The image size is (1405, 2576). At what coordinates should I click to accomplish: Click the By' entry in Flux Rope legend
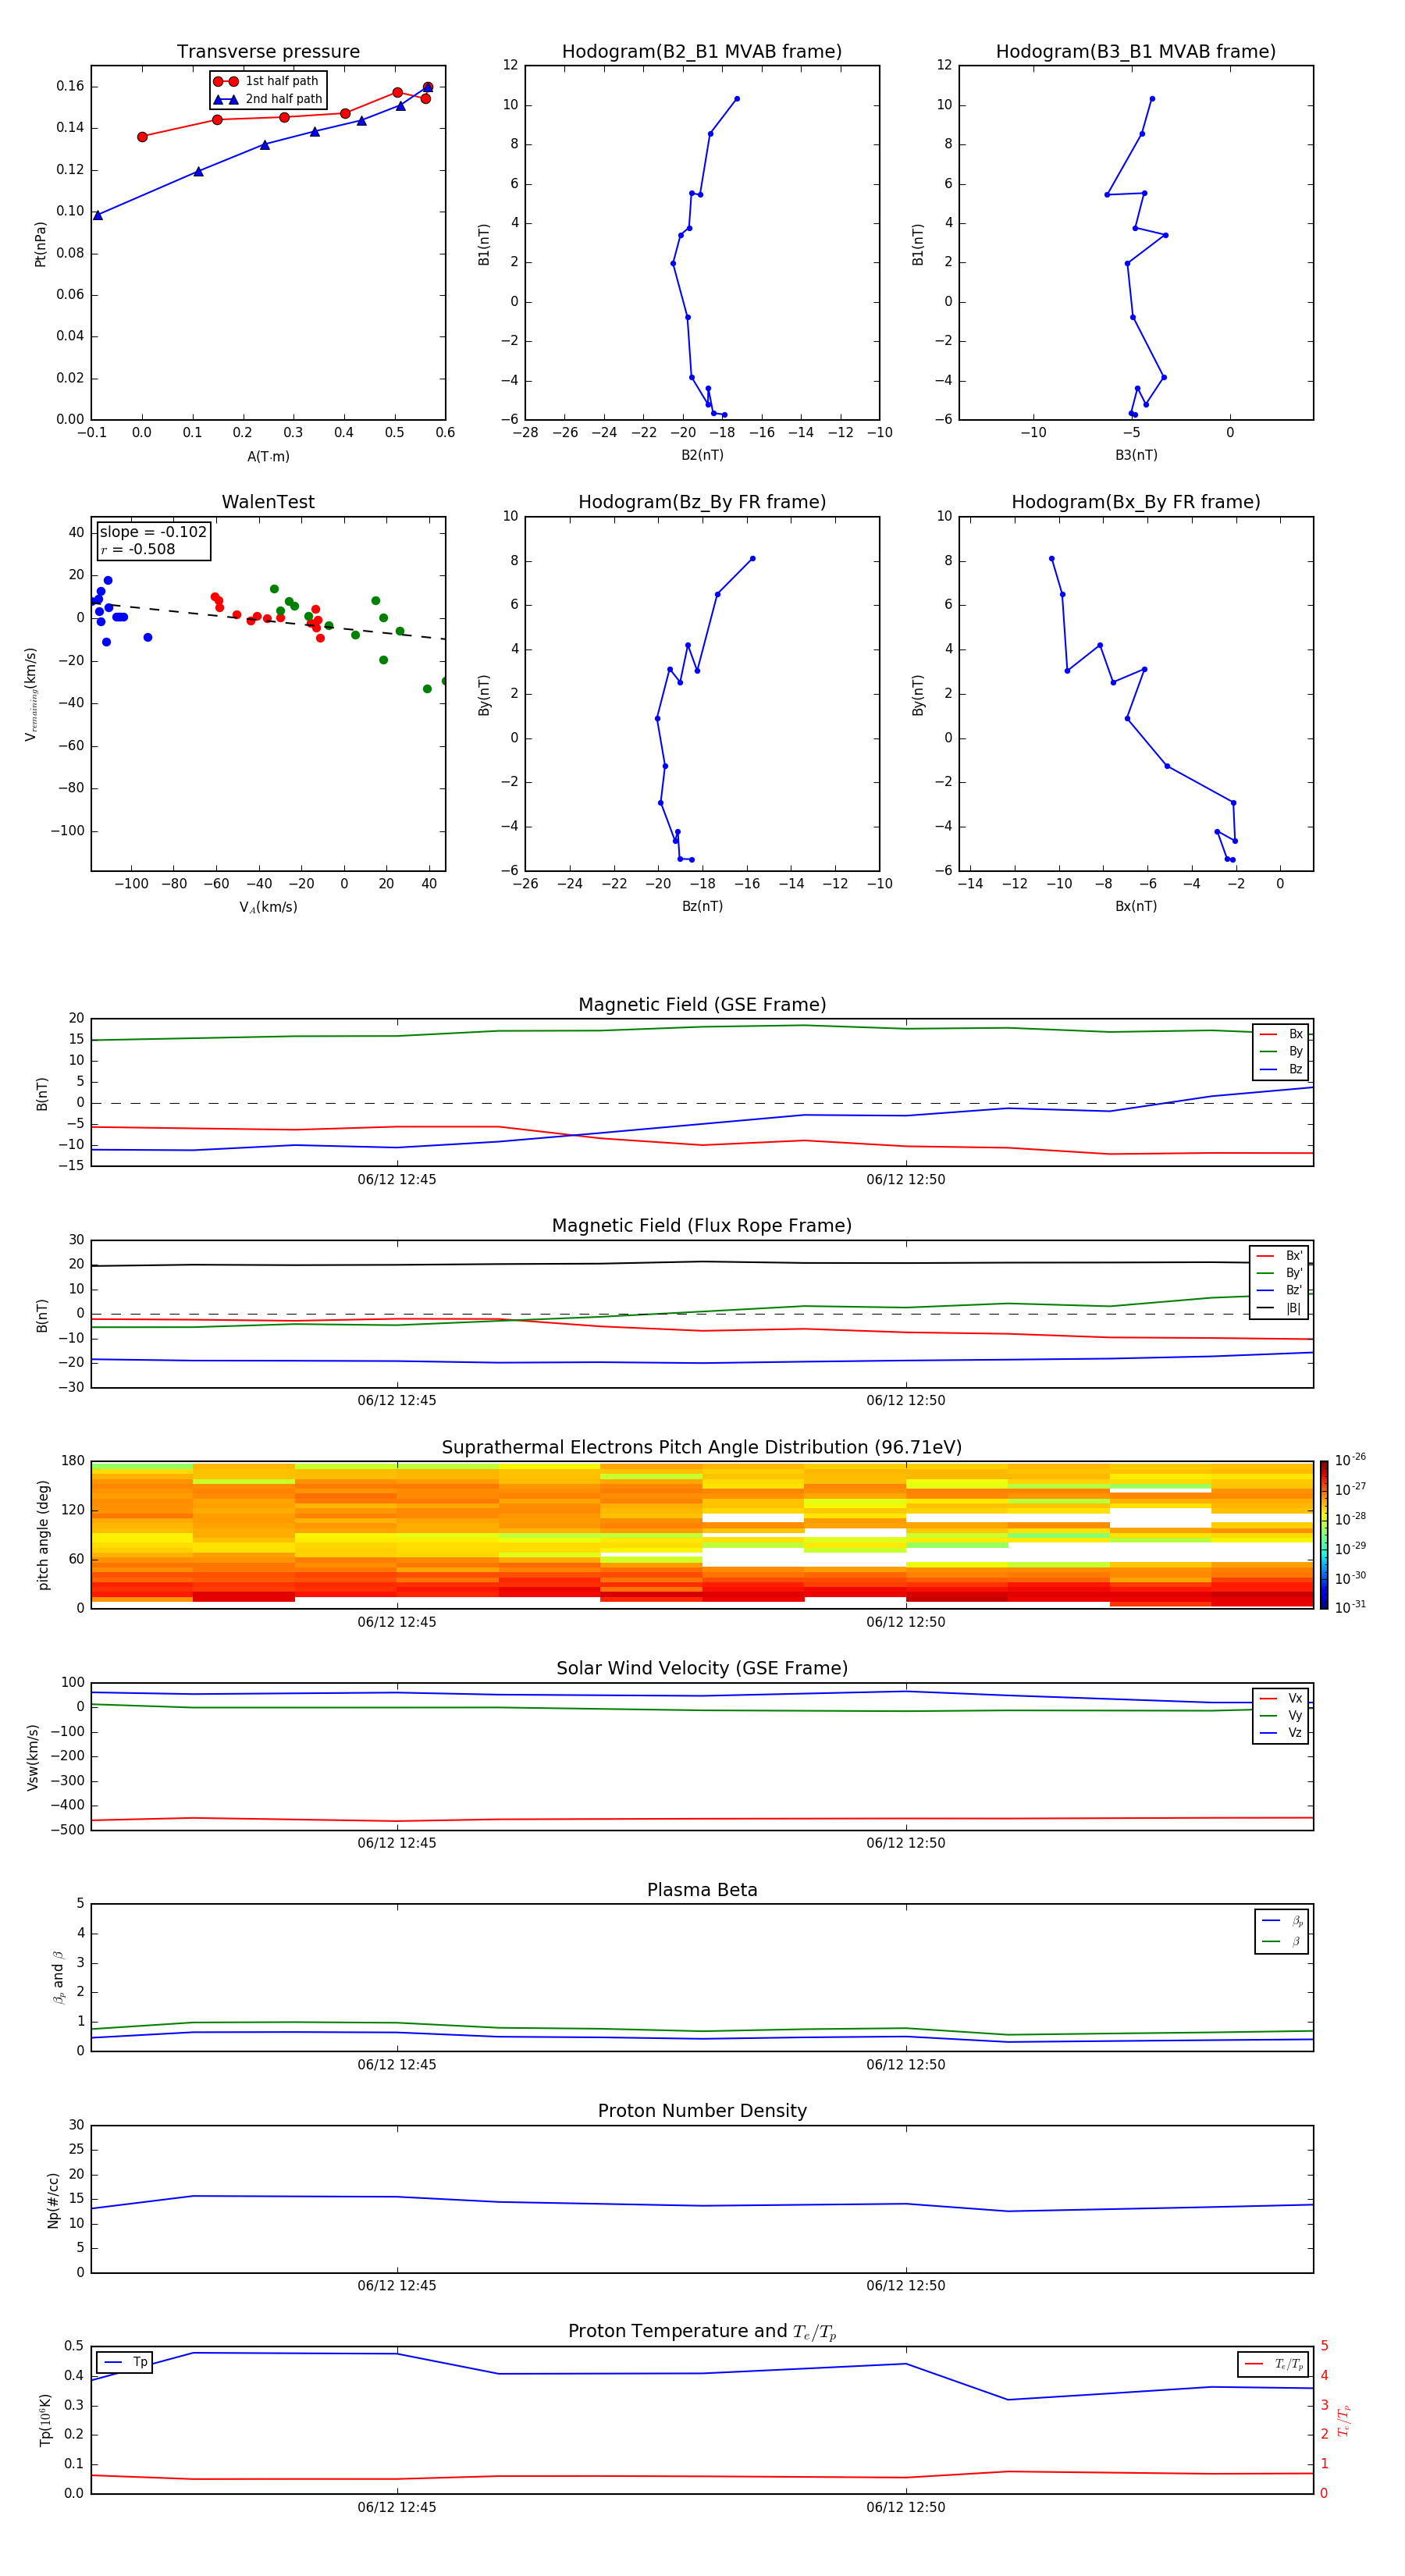[x=1280, y=1274]
